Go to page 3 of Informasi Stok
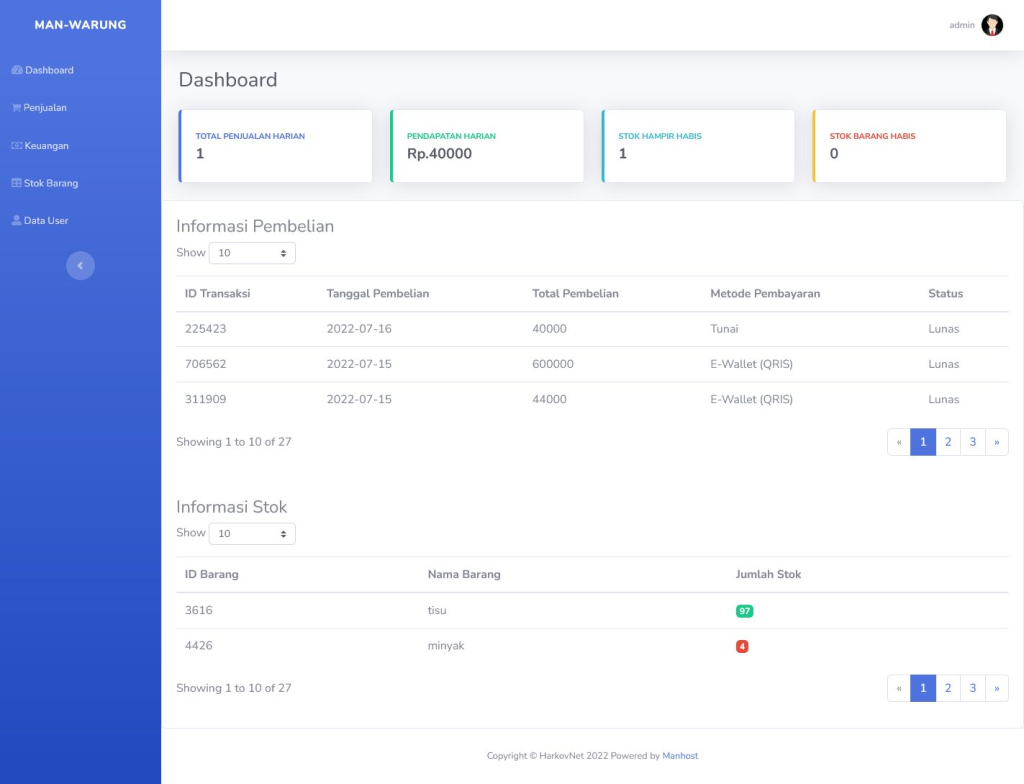 [972, 687]
